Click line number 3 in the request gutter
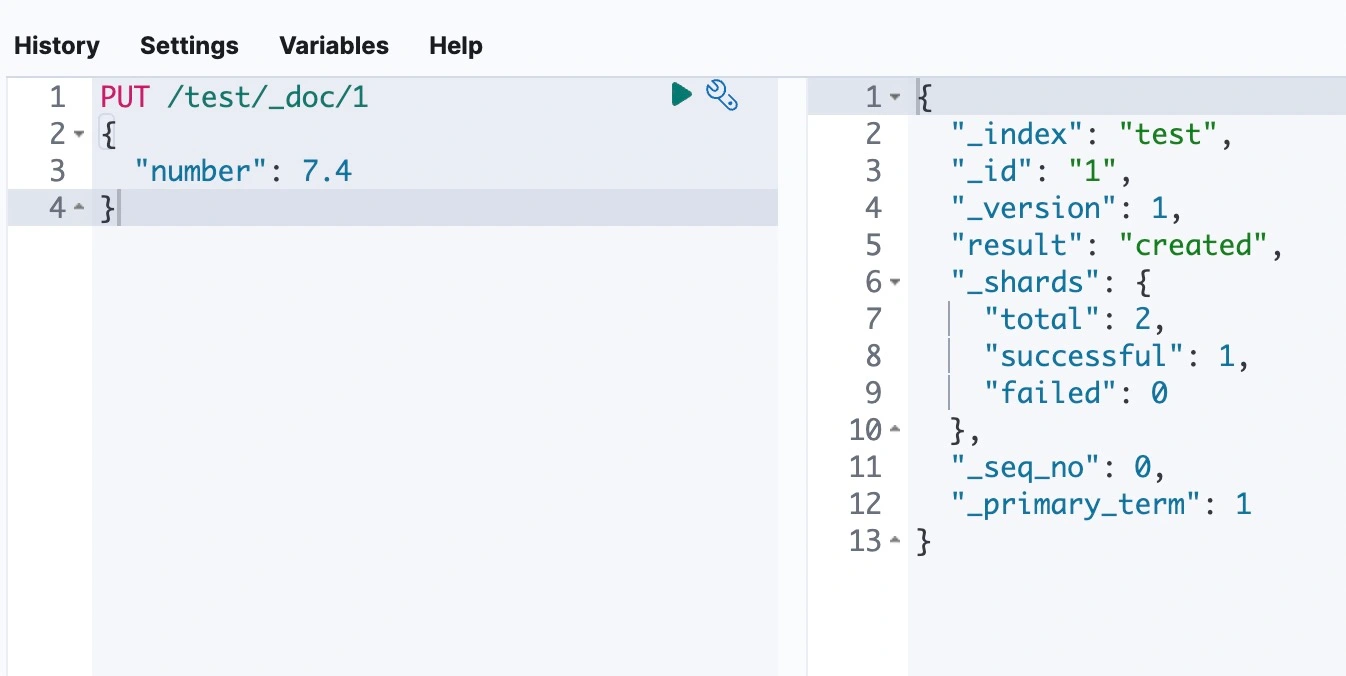This screenshot has height=676, width=1346. pyautogui.click(x=57, y=171)
